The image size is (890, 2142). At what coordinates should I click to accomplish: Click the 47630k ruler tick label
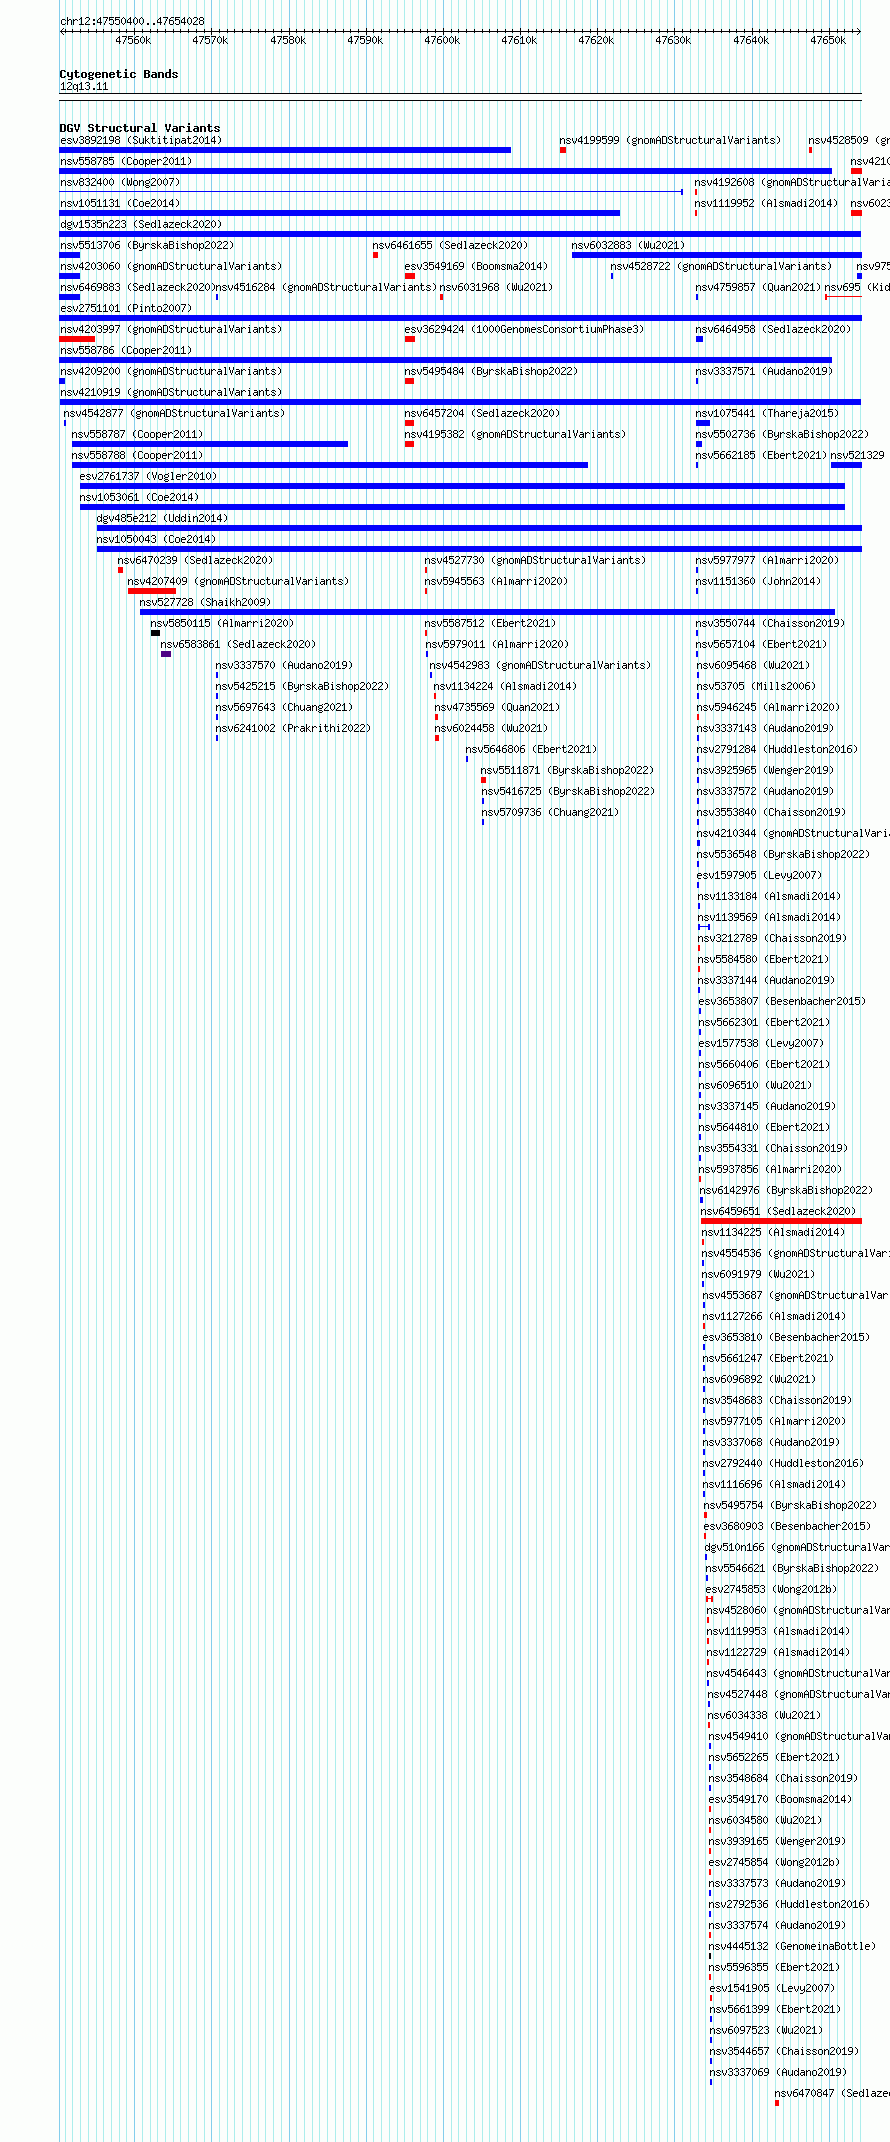point(673,41)
